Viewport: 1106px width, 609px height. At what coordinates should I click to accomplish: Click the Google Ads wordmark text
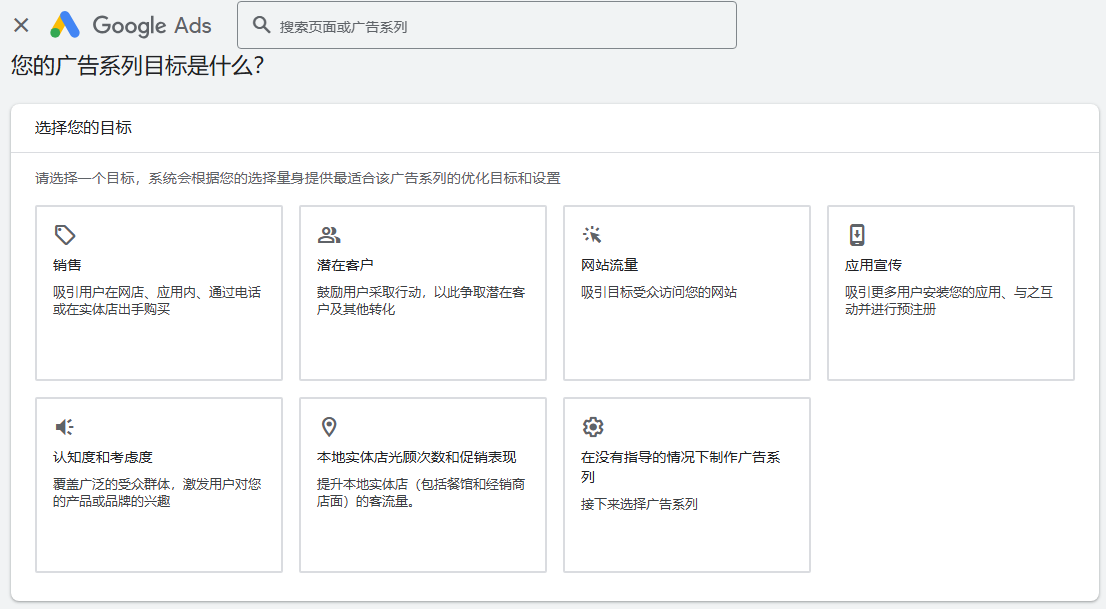point(150,25)
